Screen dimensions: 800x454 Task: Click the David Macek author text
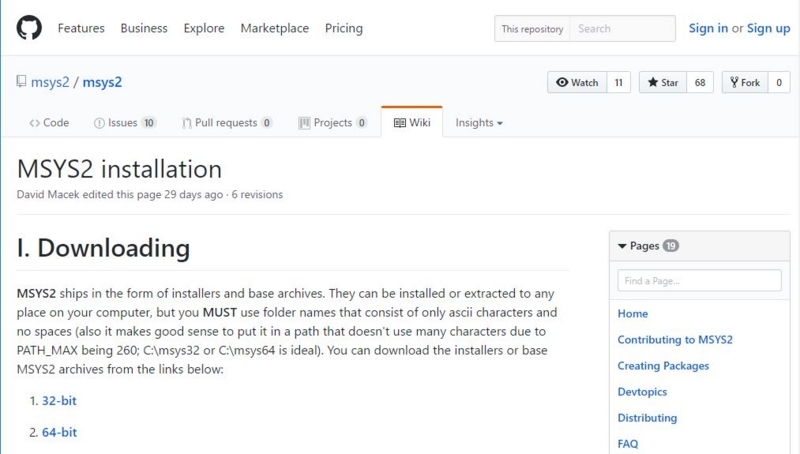pos(48,194)
